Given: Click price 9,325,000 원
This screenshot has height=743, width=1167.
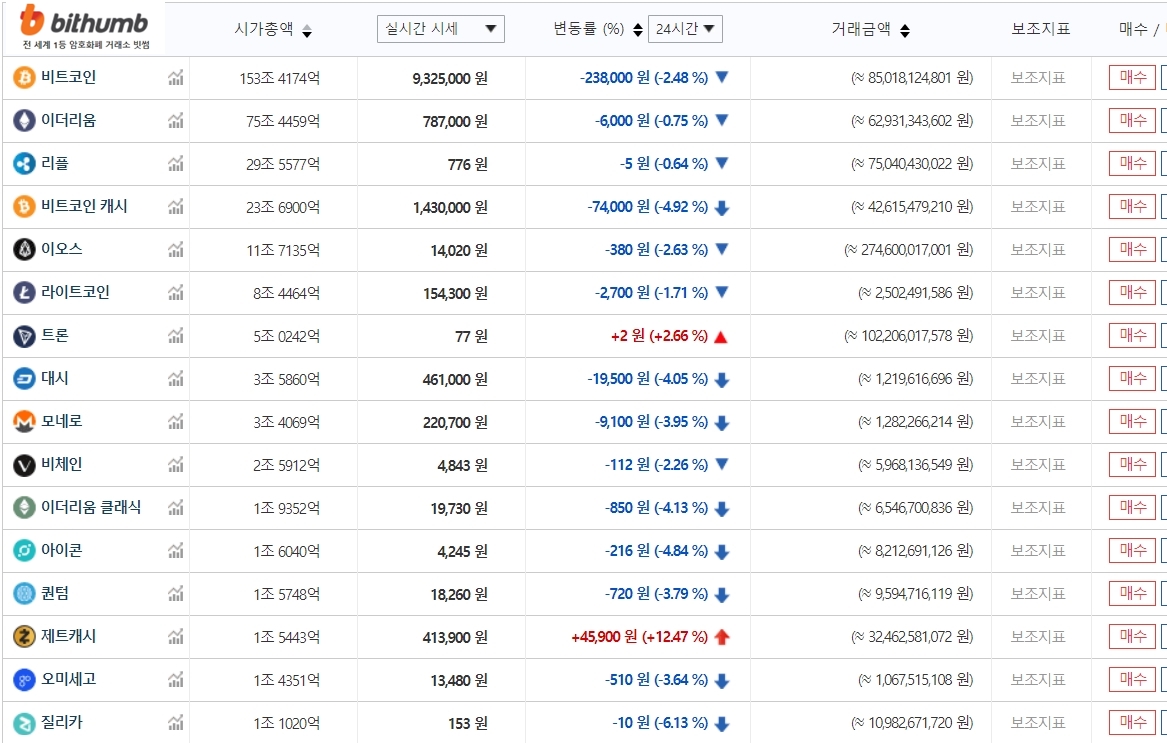Looking at the screenshot, I should click(450, 78).
